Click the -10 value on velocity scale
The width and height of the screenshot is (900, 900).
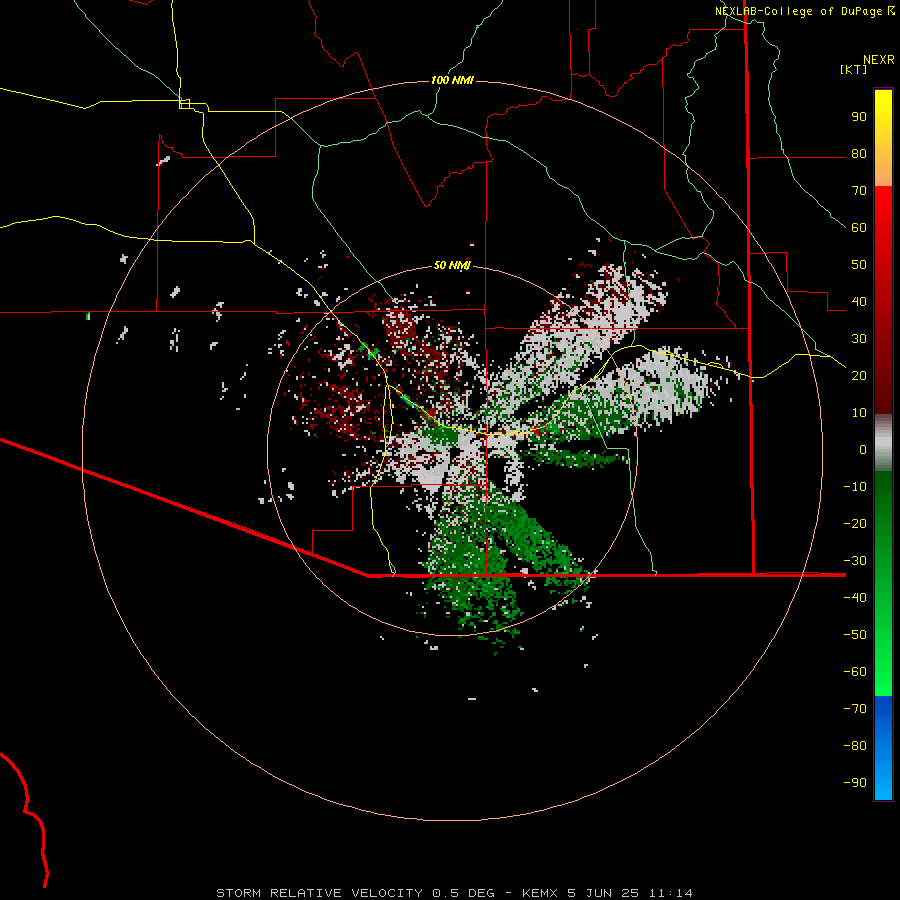pos(855,487)
